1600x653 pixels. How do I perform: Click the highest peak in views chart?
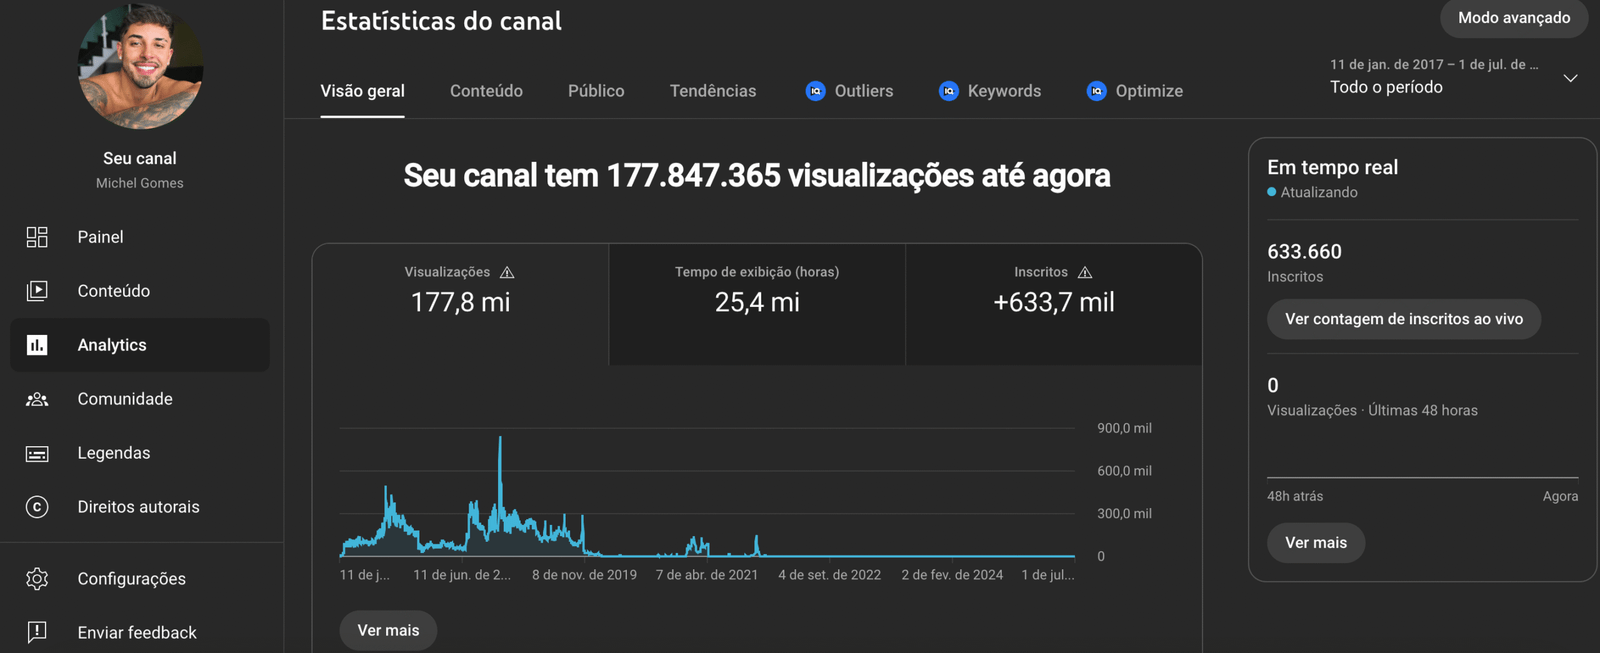pyautogui.click(x=500, y=438)
